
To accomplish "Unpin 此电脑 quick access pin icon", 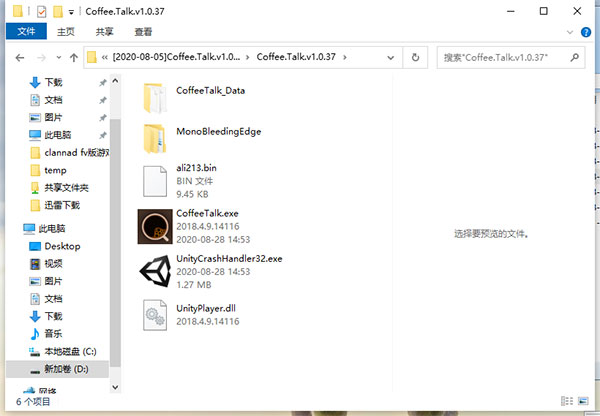I will 103,135.
